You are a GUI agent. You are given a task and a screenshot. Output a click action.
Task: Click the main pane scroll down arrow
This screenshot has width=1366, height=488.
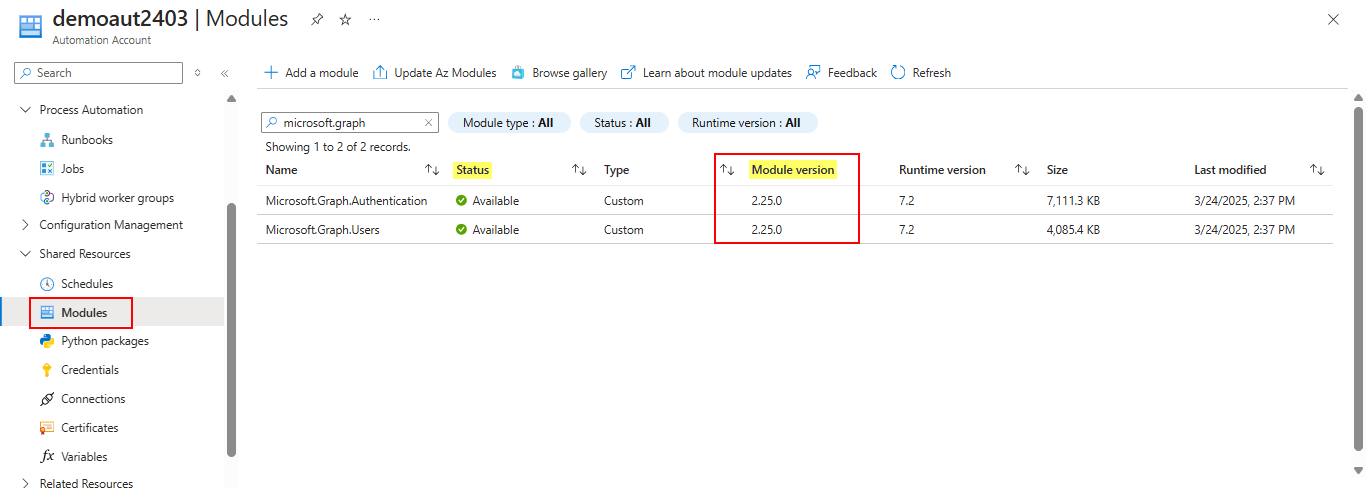[x=1357, y=469]
